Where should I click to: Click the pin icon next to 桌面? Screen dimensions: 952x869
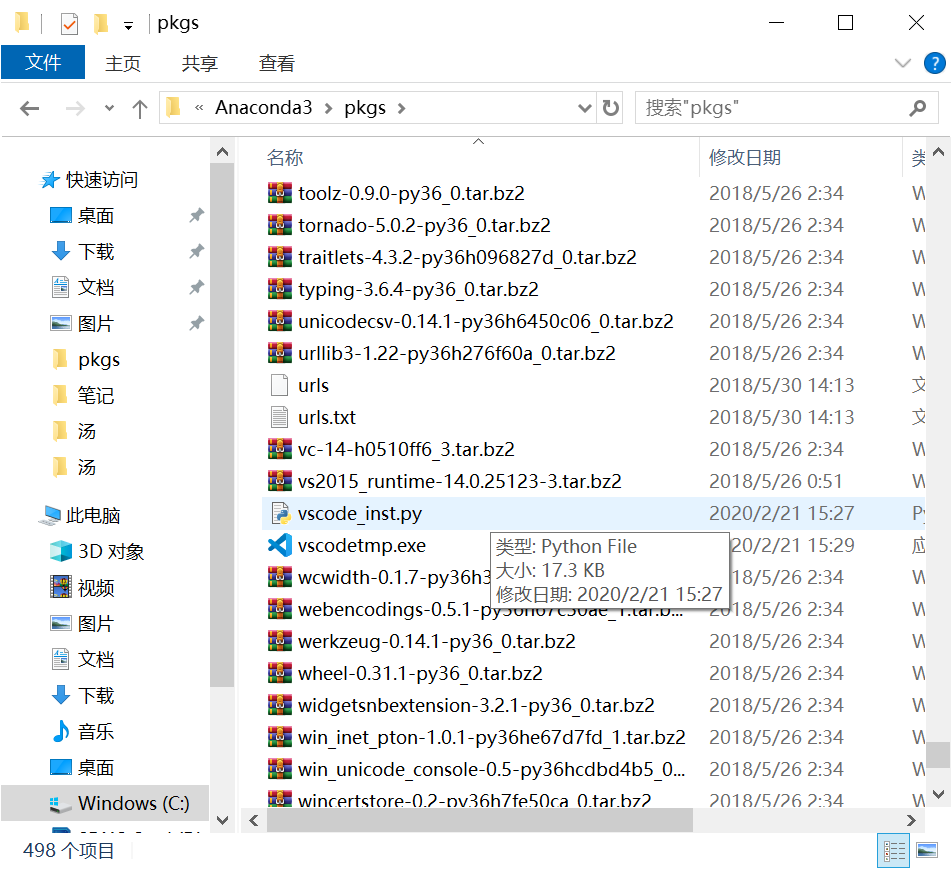point(196,216)
